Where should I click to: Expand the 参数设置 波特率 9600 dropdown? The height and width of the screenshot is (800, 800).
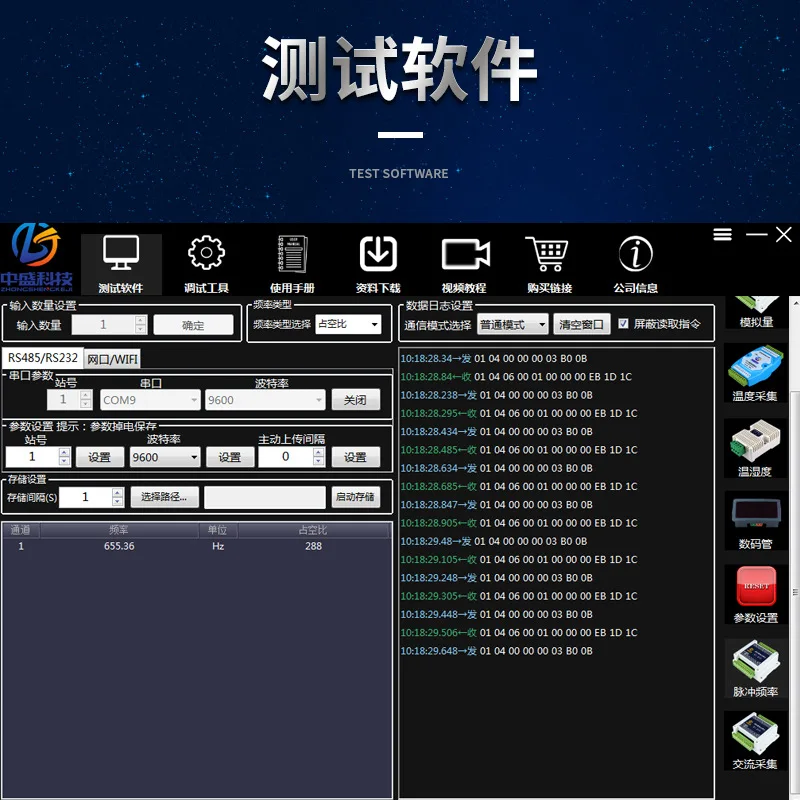(165, 457)
